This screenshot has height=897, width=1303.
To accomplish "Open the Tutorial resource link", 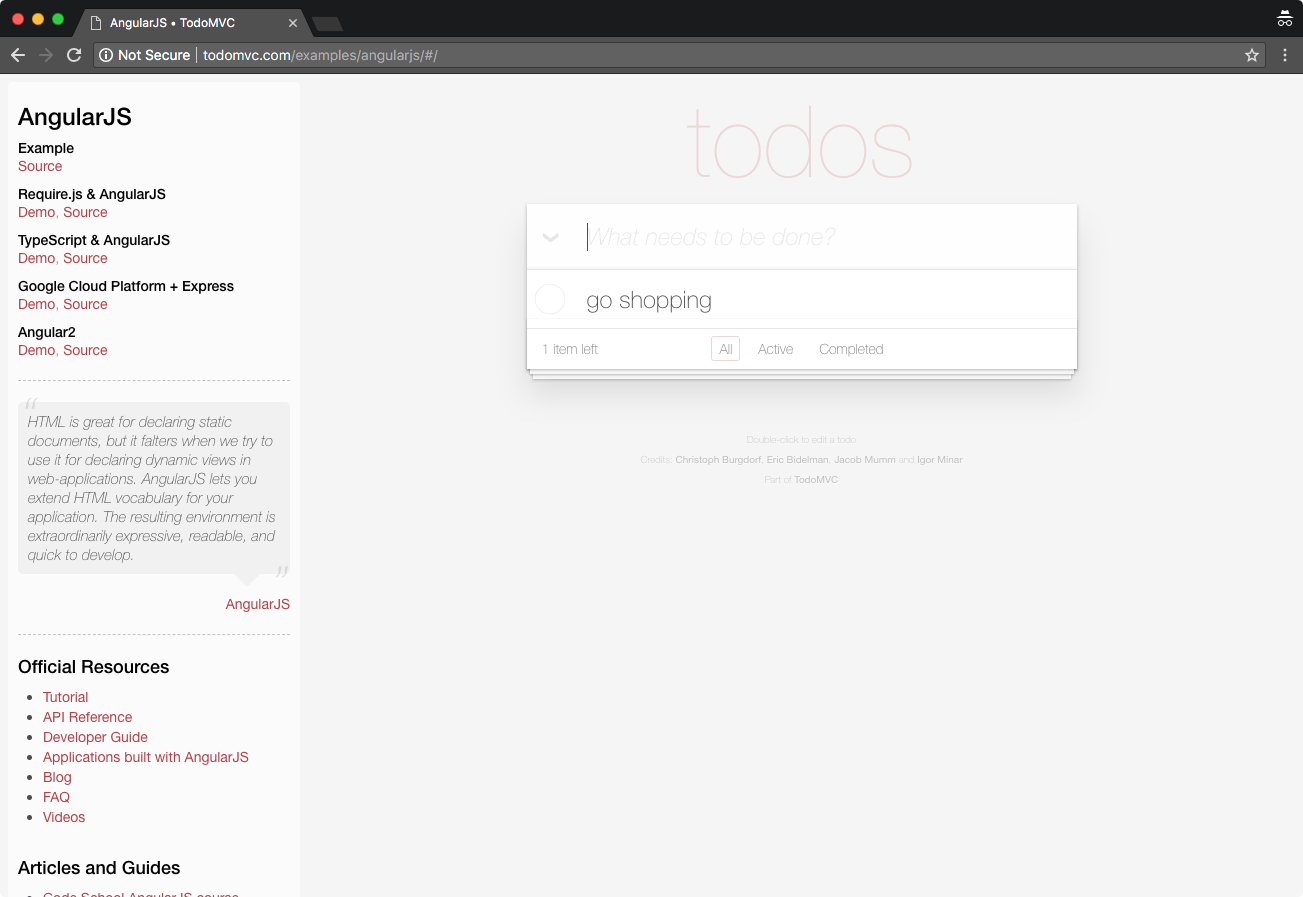I will [65, 697].
